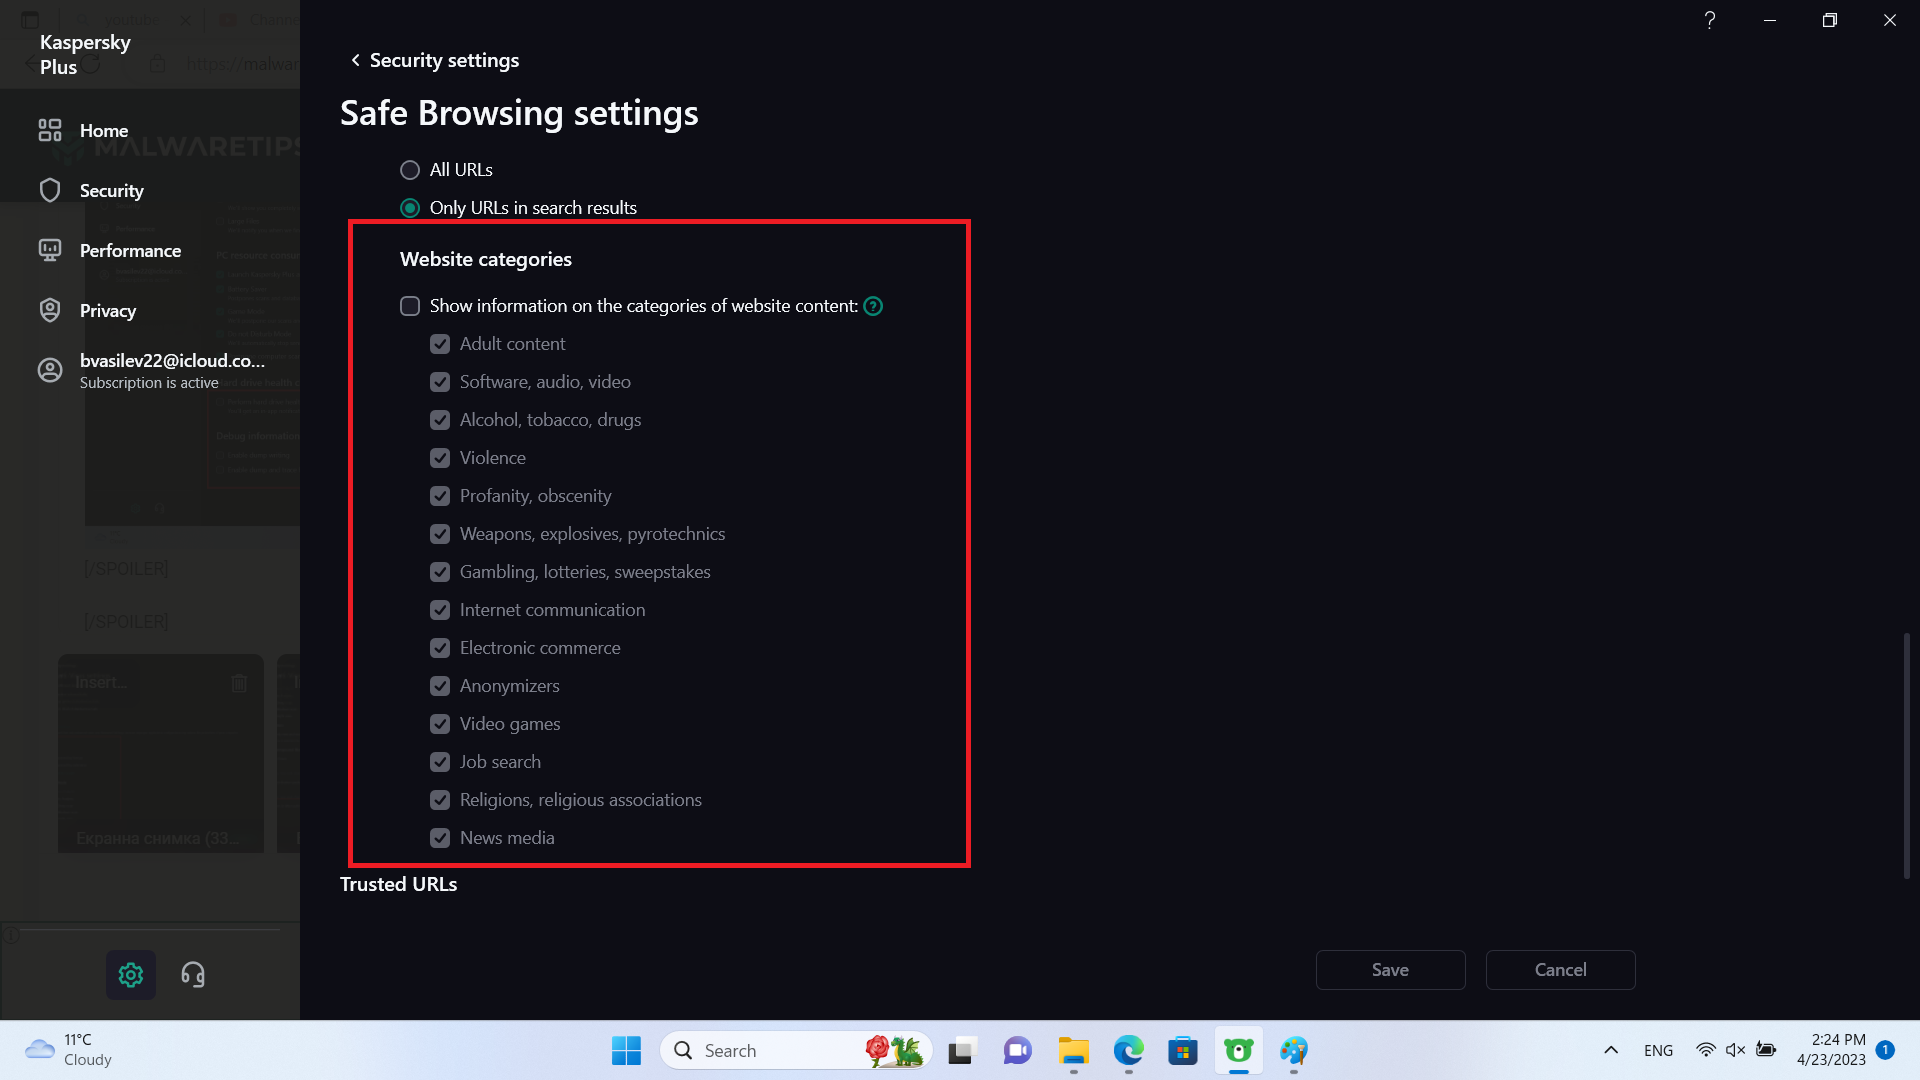Uncheck the Adult content category
Viewport: 1920px width, 1080px height.
tap(440, 344)
